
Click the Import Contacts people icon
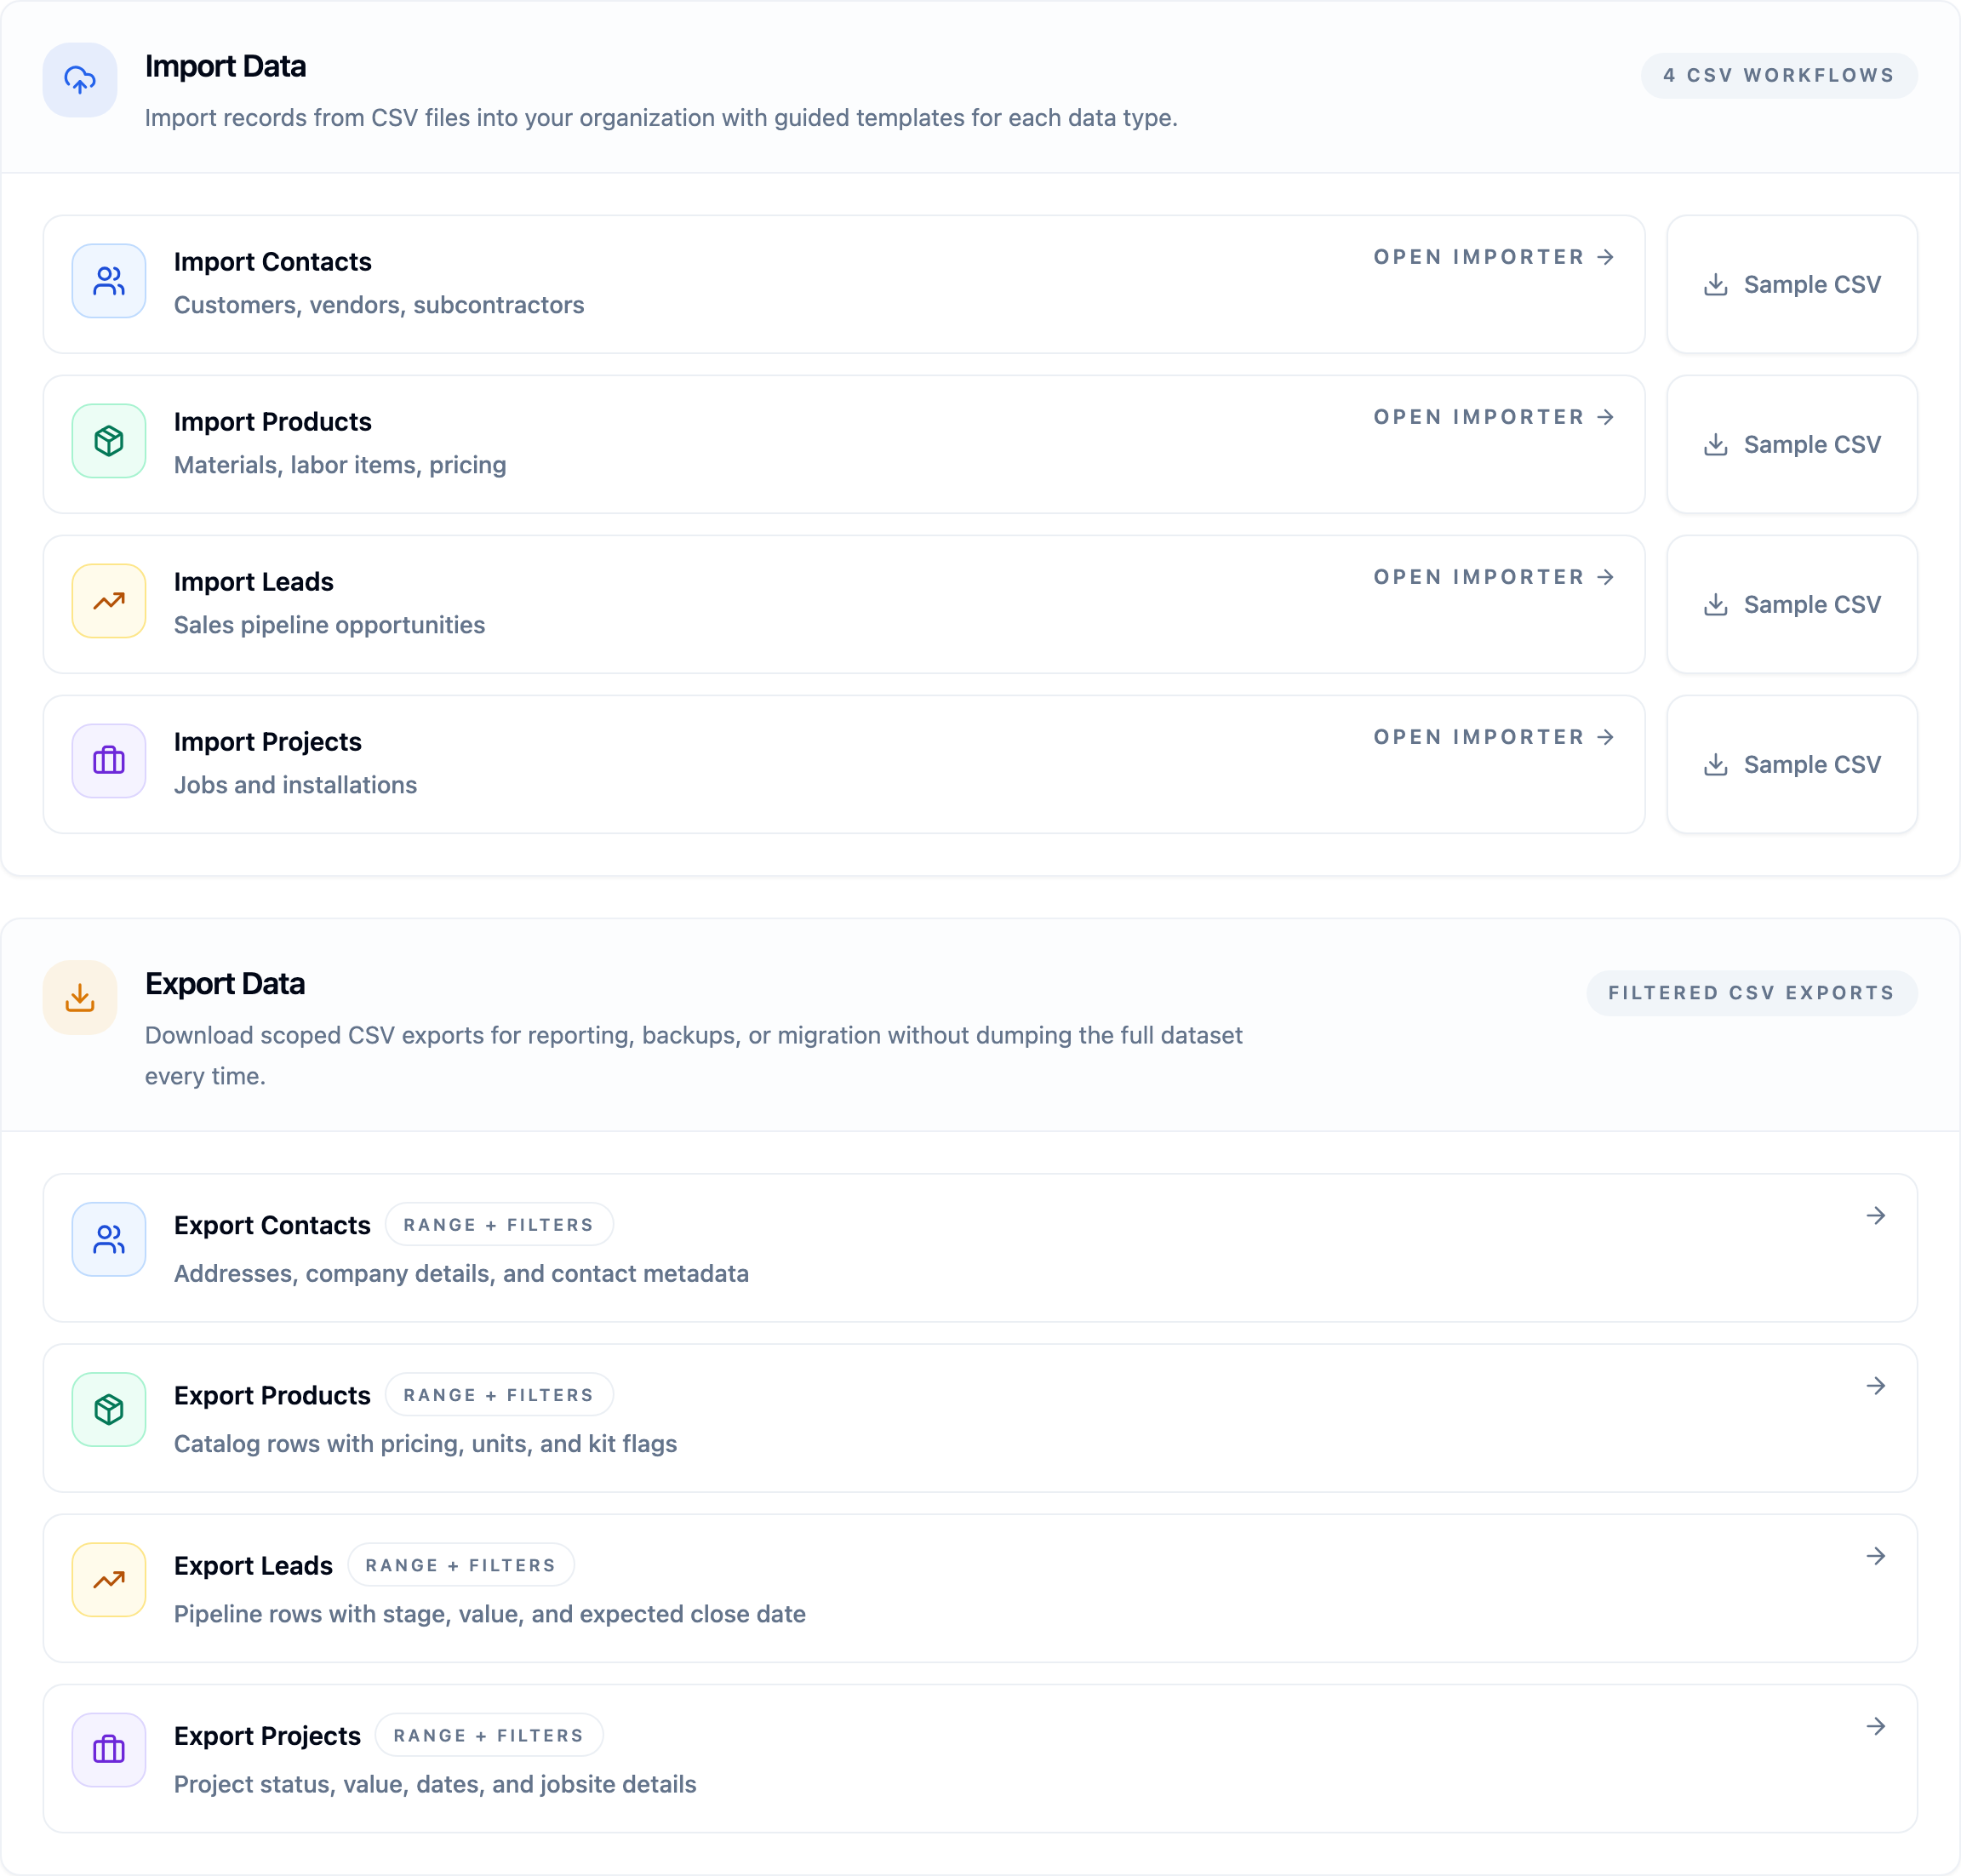click(x=109, y=281)
